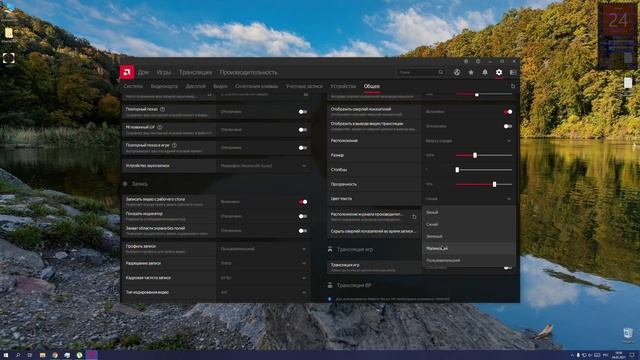Switch to Система settings tab
Screen dimensions: 640x360
click(x=133, y=86)
